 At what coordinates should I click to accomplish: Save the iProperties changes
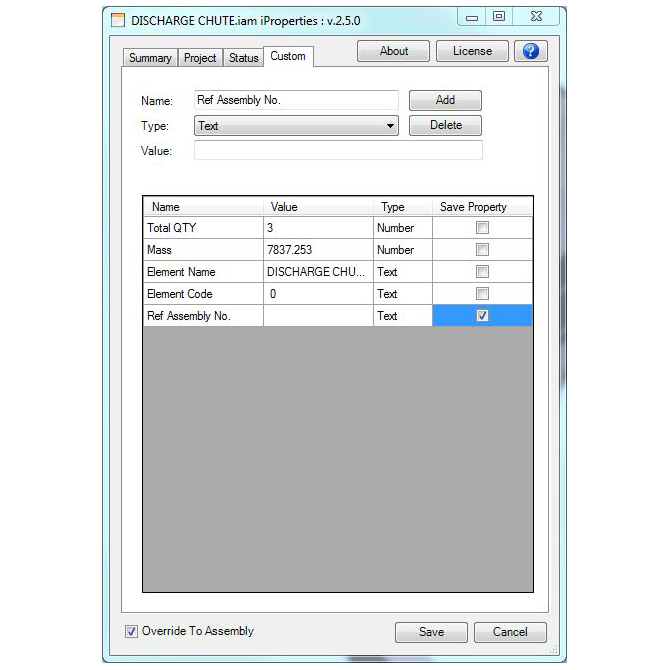pos(431,632)
